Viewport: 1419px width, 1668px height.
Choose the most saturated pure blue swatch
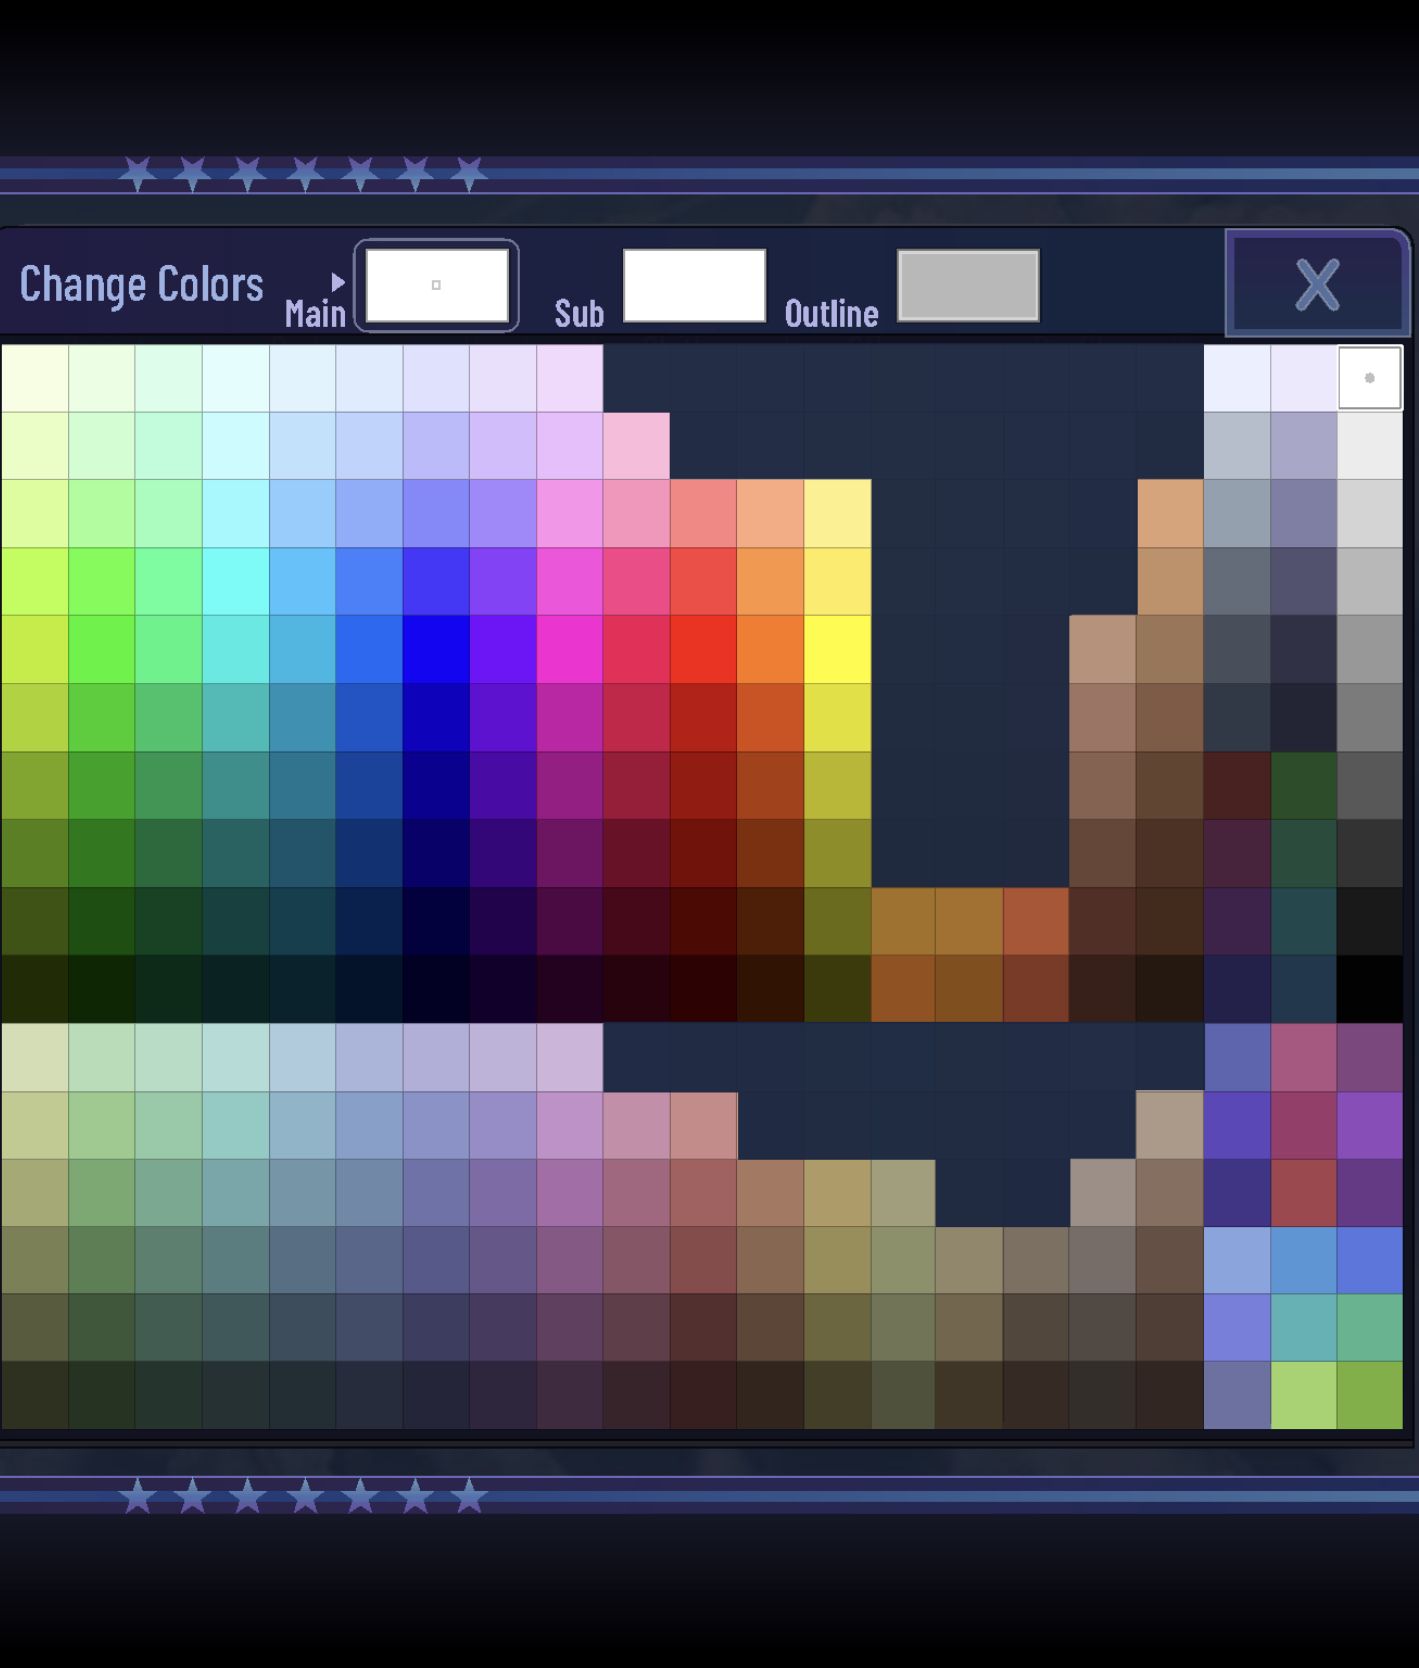click(436, 649)
